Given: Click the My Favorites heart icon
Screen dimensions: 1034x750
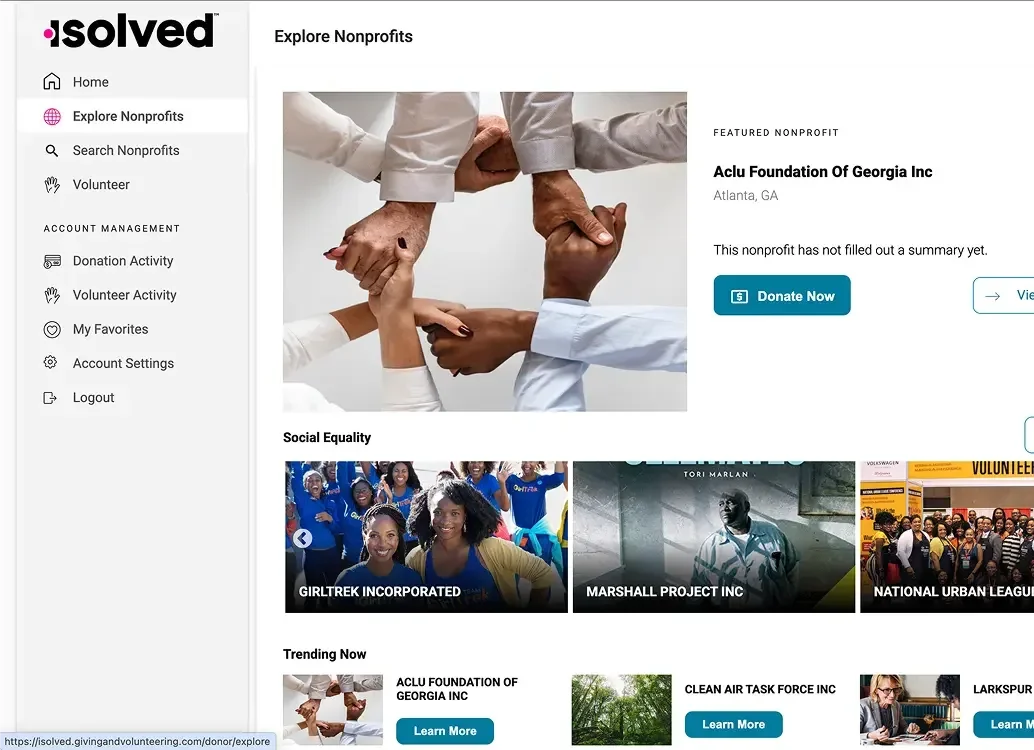Looking at the screenshot, I should [52, 329].
